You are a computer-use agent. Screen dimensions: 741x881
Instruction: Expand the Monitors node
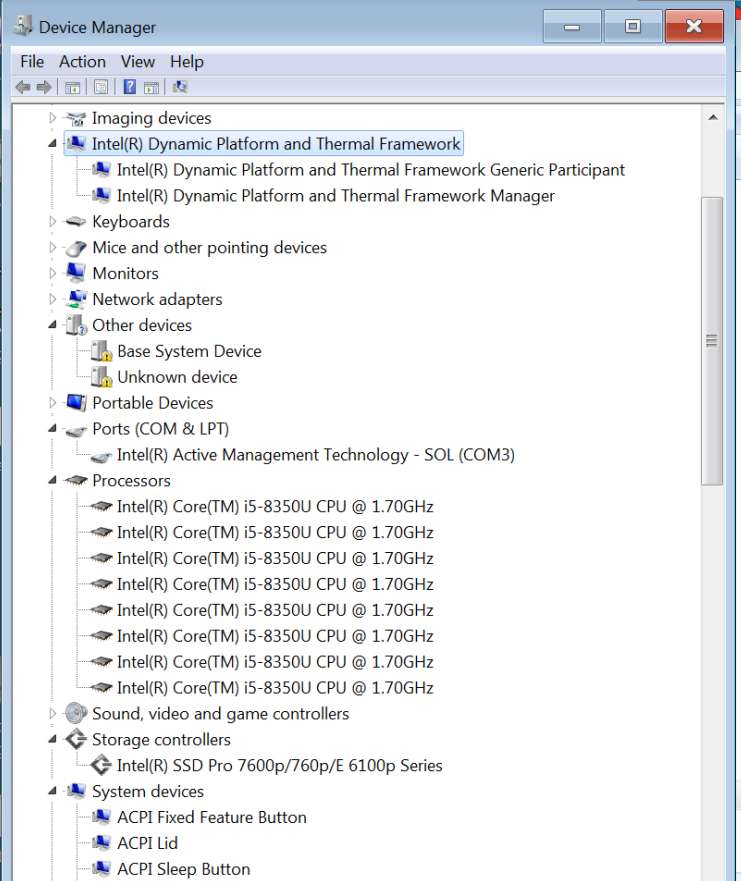tap(52, 273)
